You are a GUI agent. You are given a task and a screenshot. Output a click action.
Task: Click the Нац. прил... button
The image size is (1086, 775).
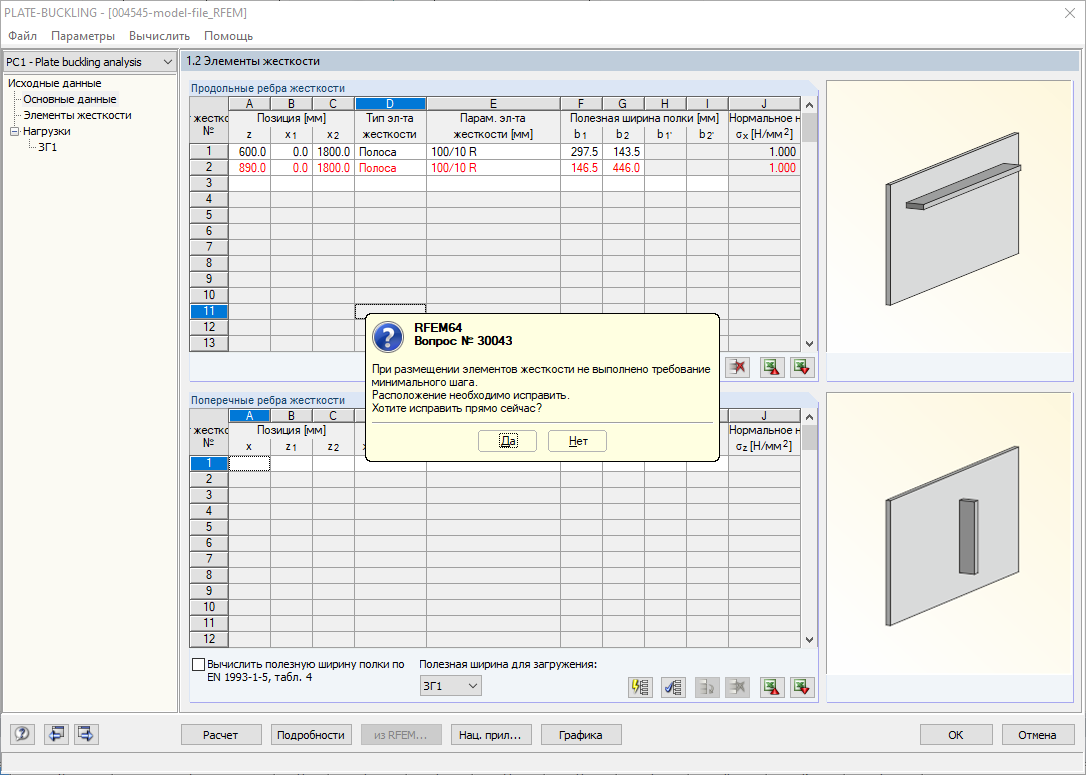490,735
